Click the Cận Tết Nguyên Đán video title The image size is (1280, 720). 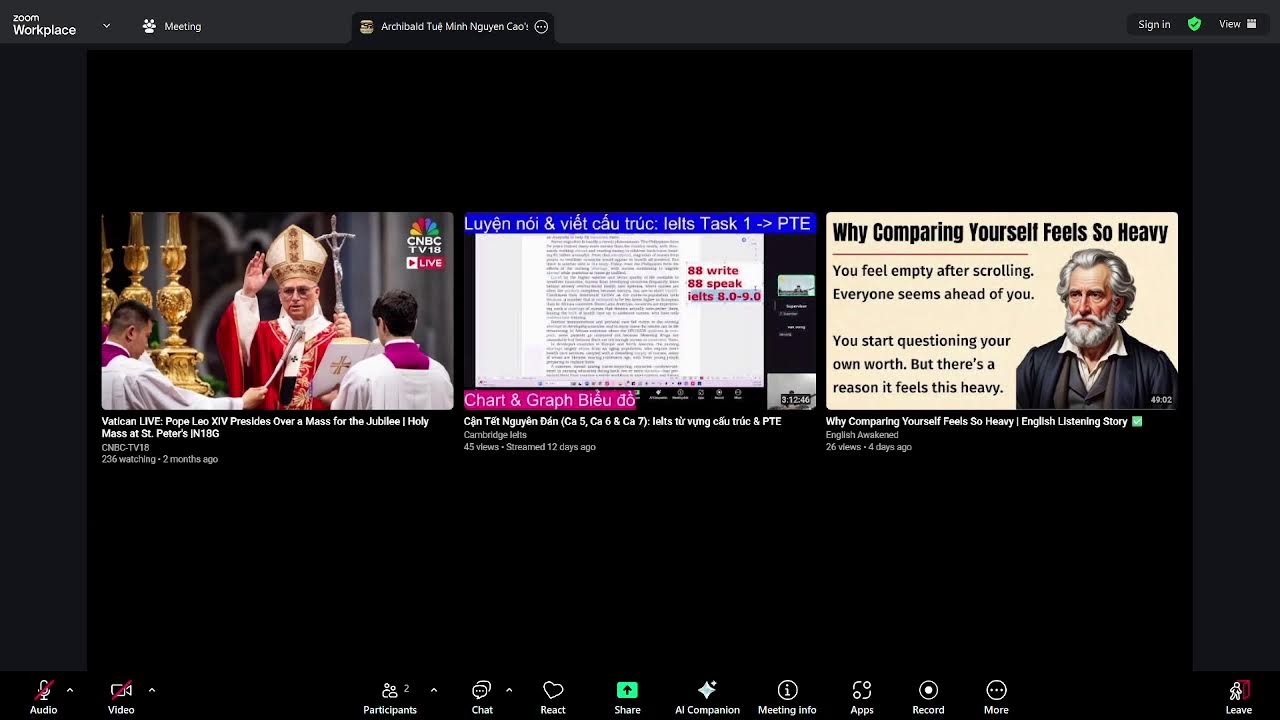622,421
